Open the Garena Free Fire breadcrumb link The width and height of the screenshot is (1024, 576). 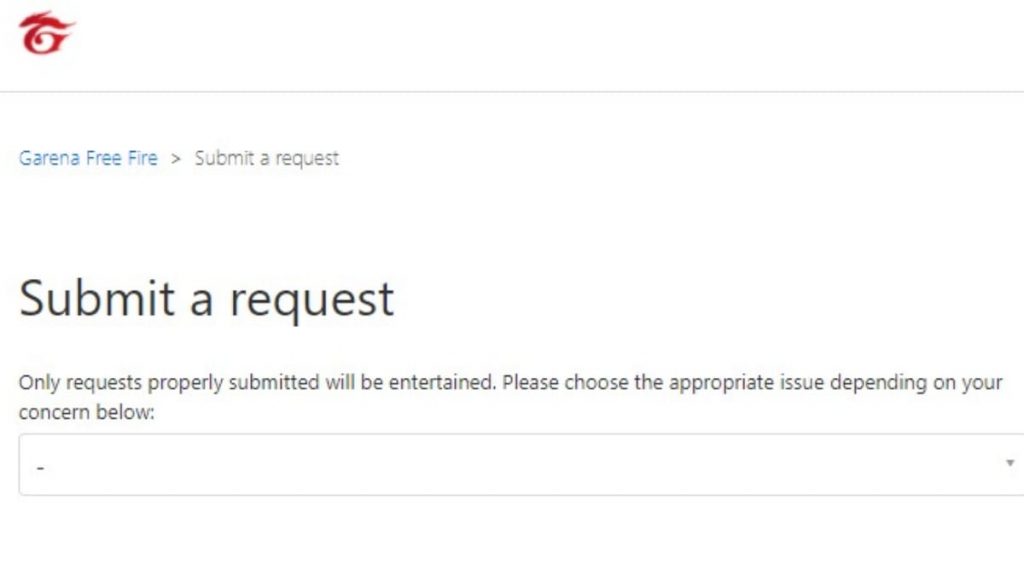(88, 158)
